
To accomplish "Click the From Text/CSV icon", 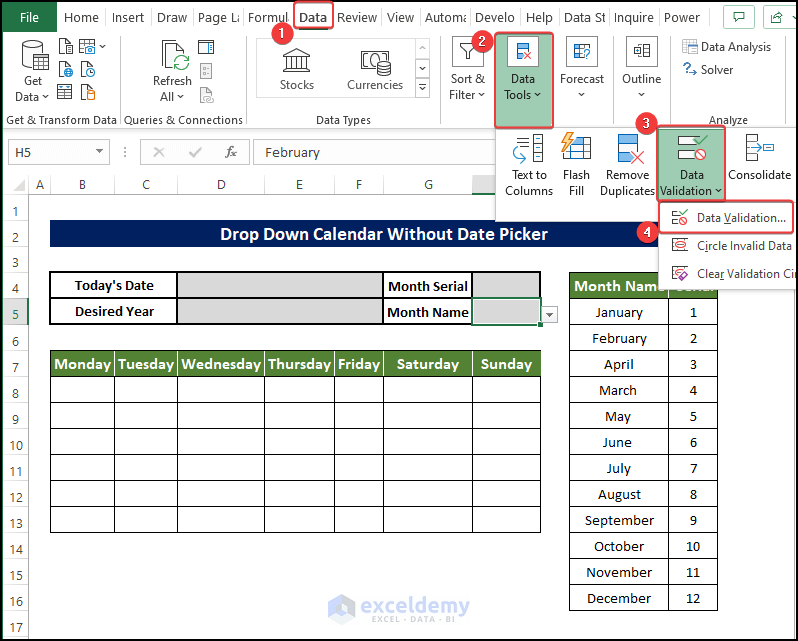I will pyautogui.click(x=66, y=47).
